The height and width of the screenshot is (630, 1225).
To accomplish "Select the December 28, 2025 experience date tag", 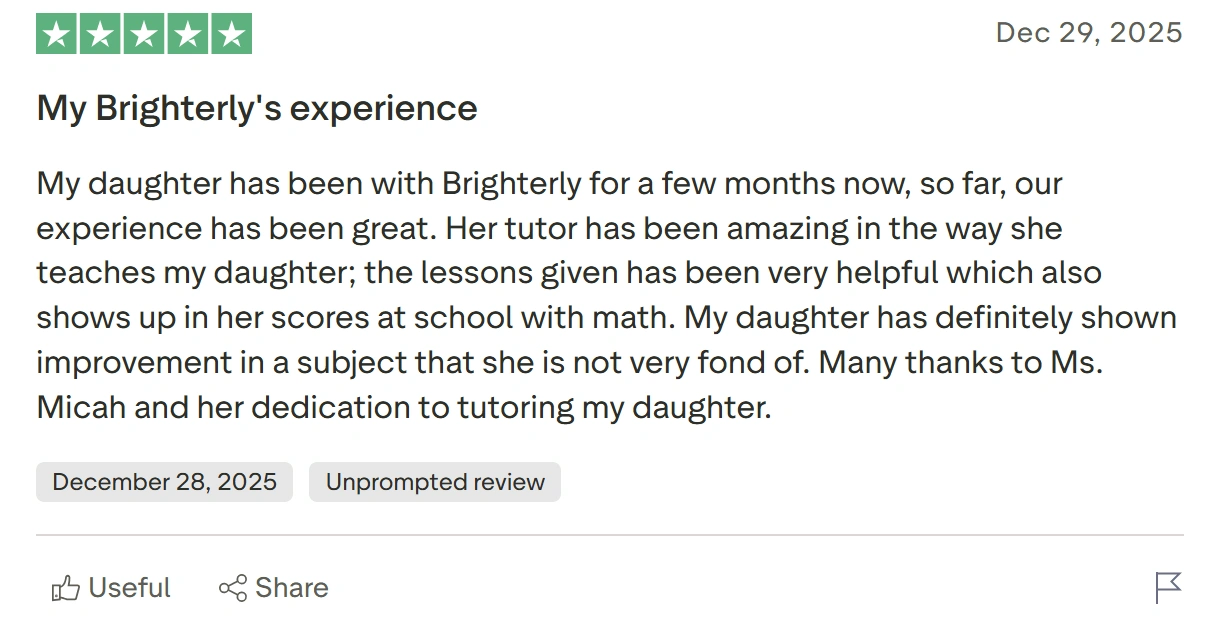I will [x=164, y=482].
